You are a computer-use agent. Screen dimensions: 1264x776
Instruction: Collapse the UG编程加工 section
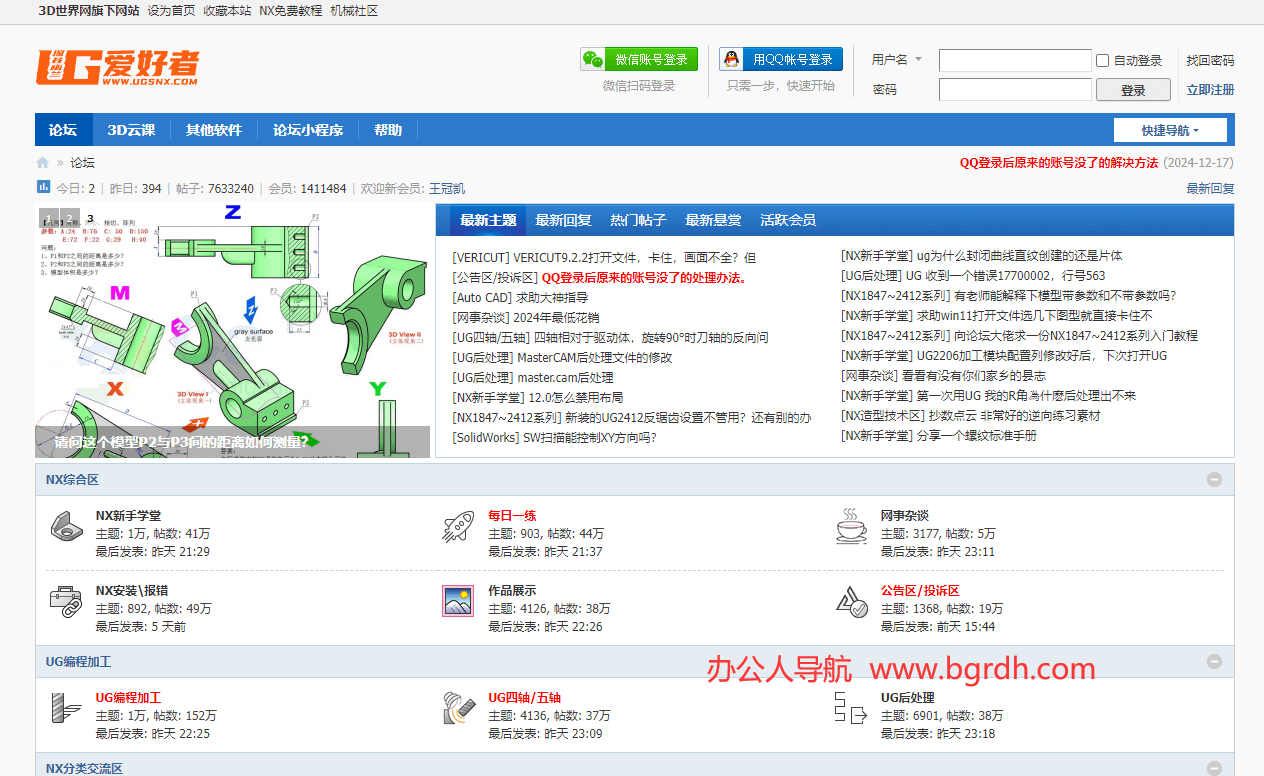pos(1214,661)
